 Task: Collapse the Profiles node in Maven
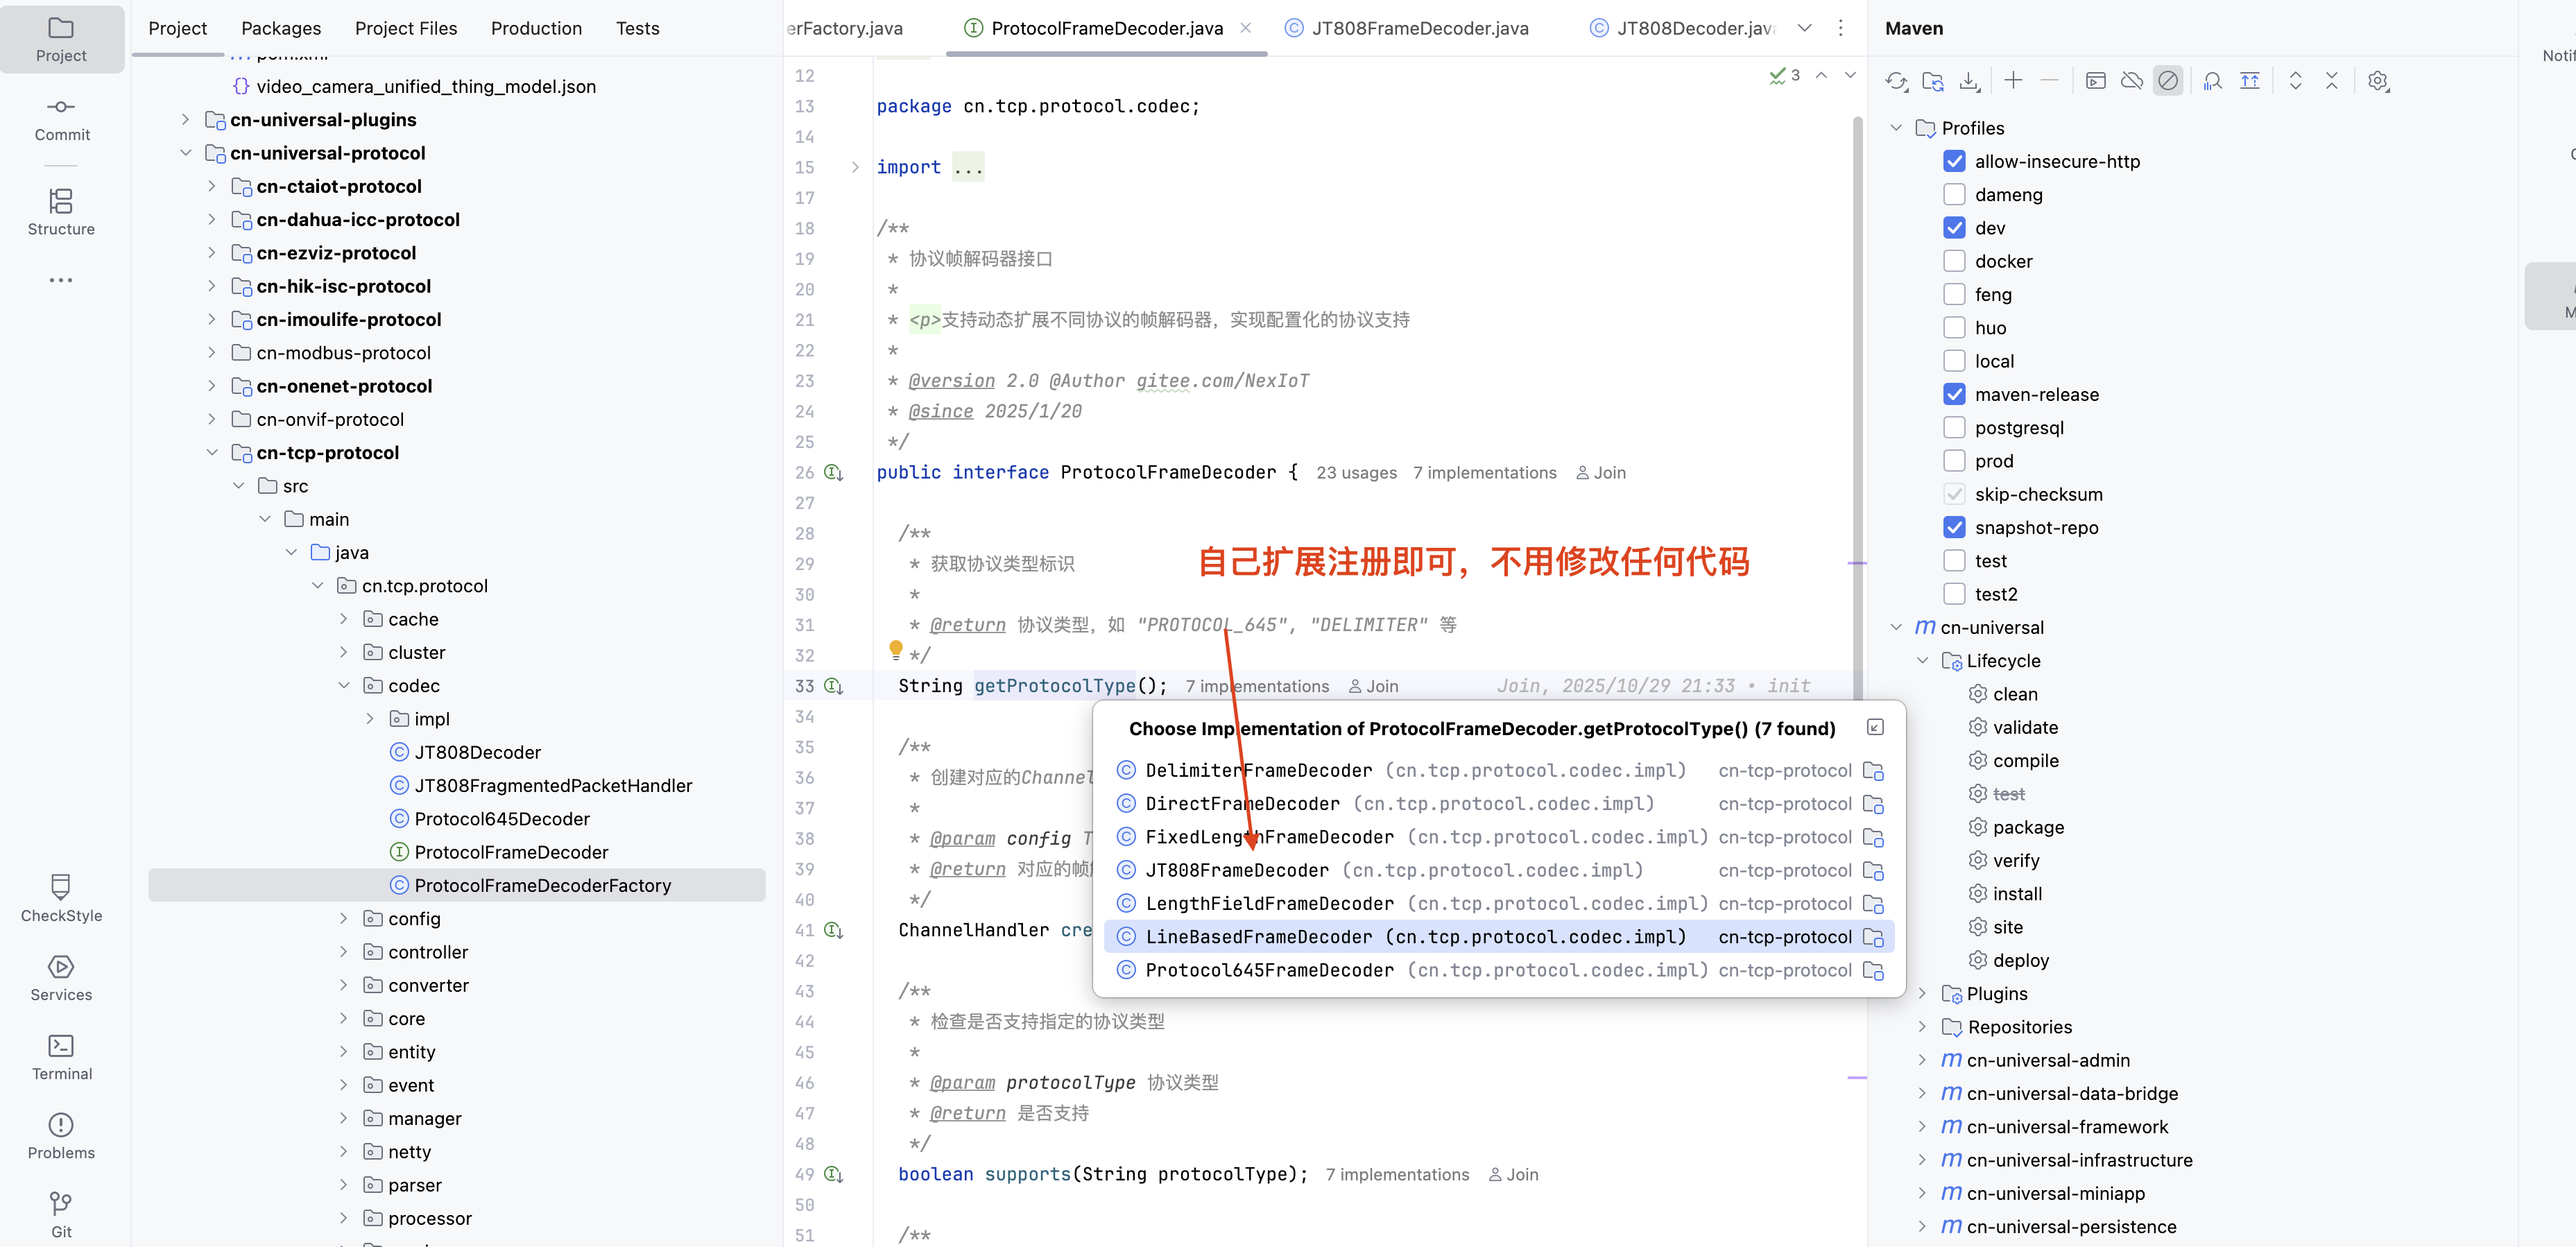tap(1895, 127)
